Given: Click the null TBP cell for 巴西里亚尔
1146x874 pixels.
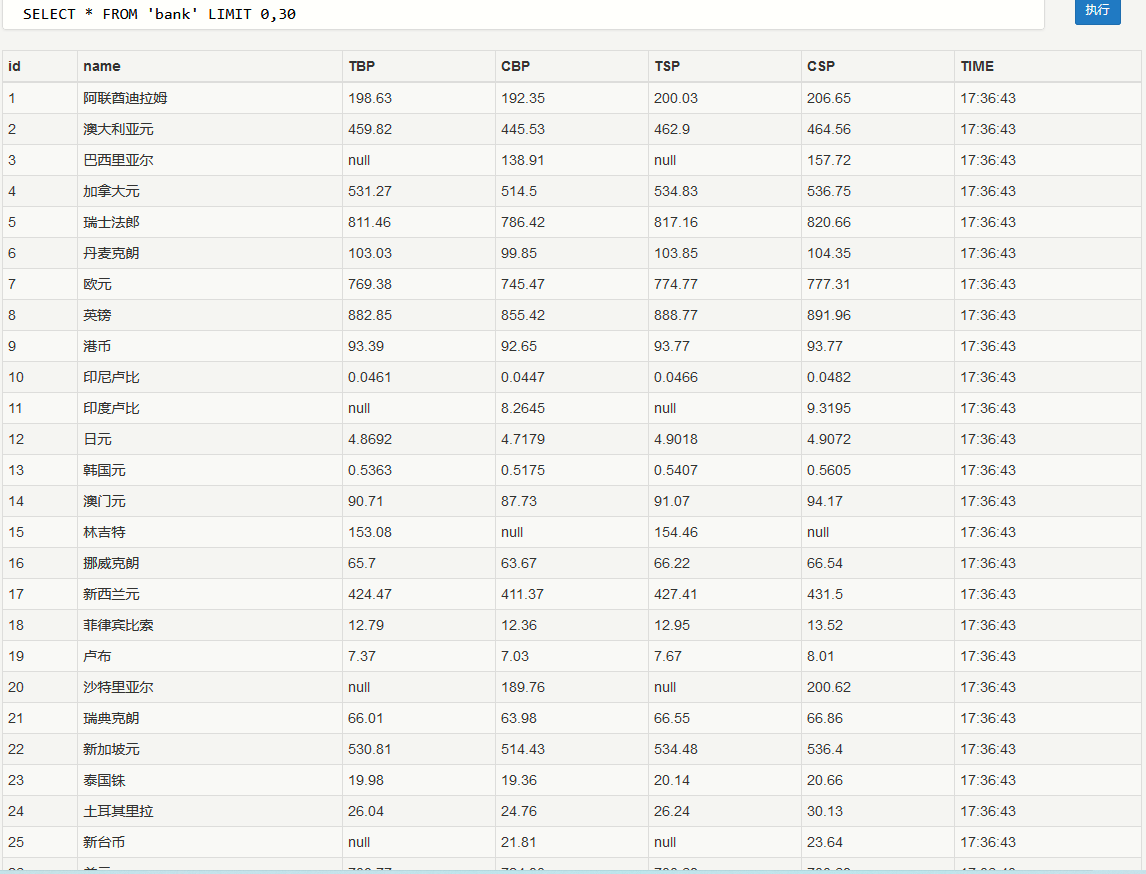Looking at the screenshot, I should (x=359, y=160).
